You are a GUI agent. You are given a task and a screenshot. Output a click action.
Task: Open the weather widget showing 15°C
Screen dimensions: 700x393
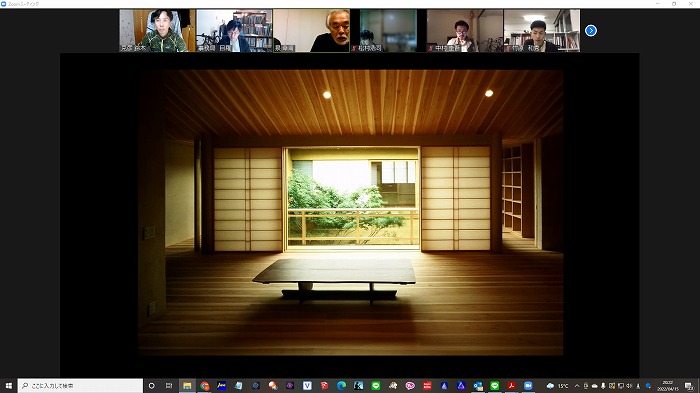[x=558, y=386]
